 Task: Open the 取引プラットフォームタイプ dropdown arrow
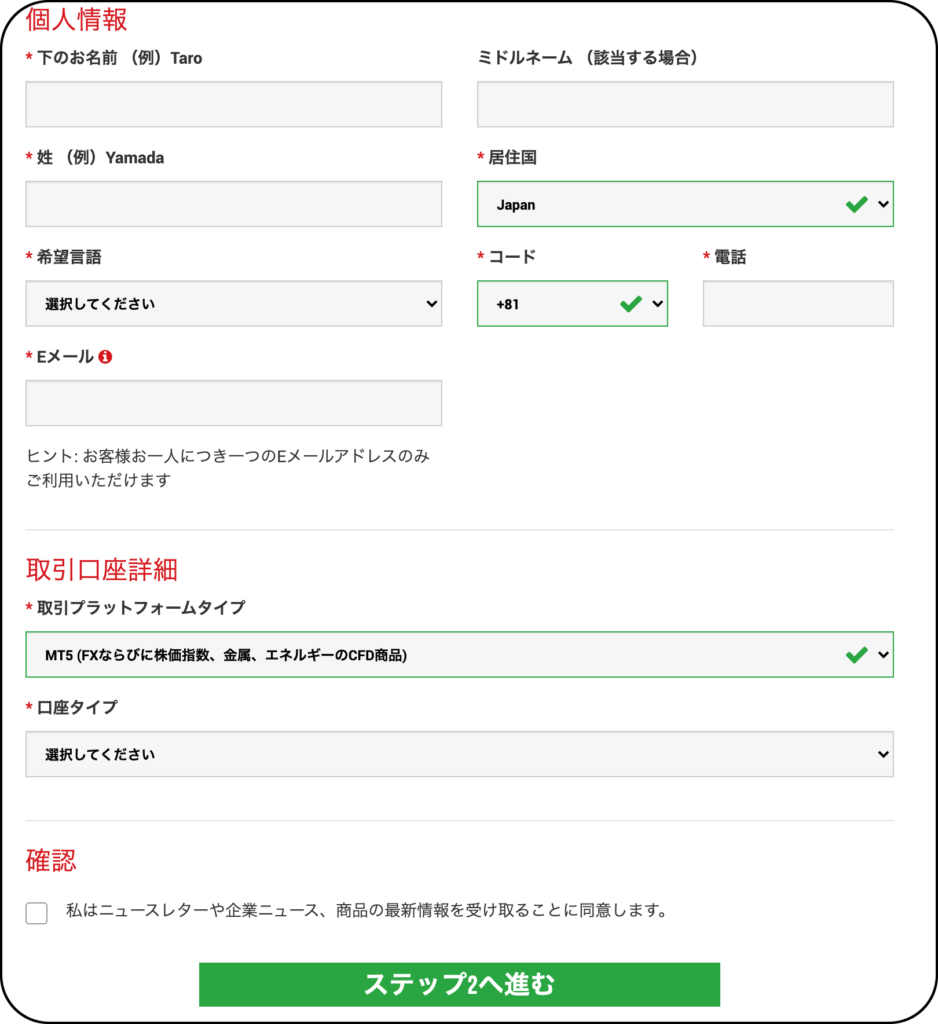[x=883, y=654]
